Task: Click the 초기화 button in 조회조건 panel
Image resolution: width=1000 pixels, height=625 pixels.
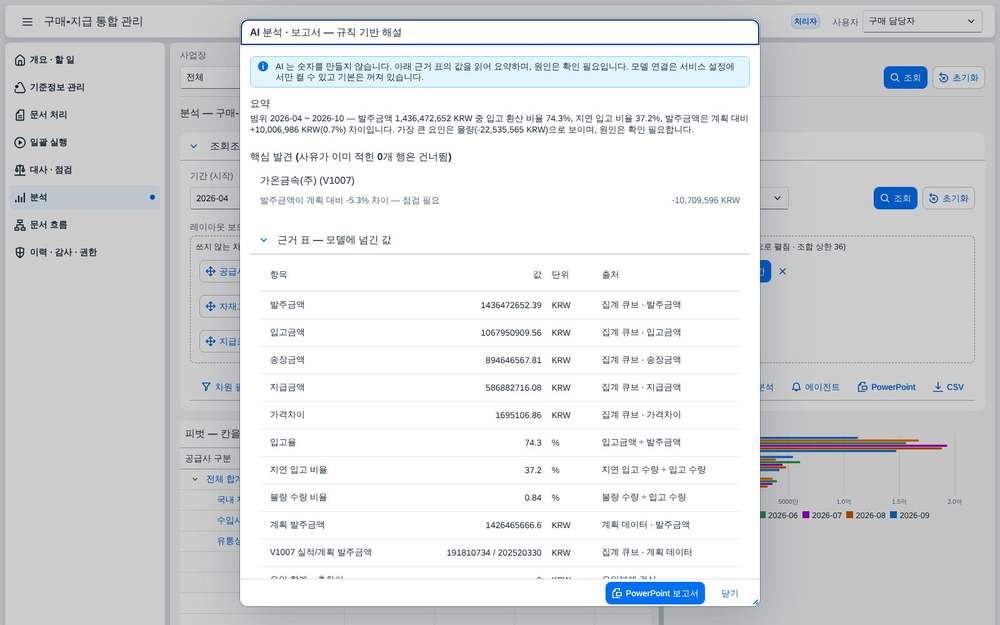Action: point(948,198)
